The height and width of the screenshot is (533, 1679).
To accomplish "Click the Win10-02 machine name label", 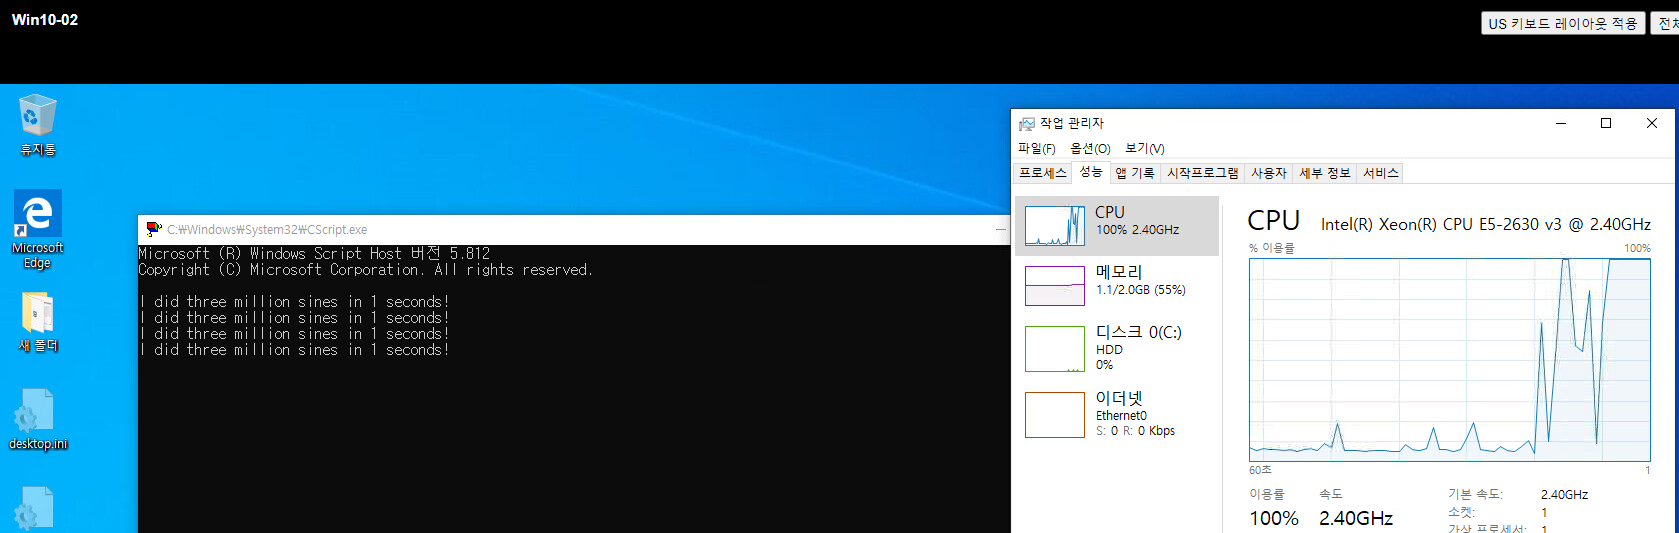I will (45, 20).
